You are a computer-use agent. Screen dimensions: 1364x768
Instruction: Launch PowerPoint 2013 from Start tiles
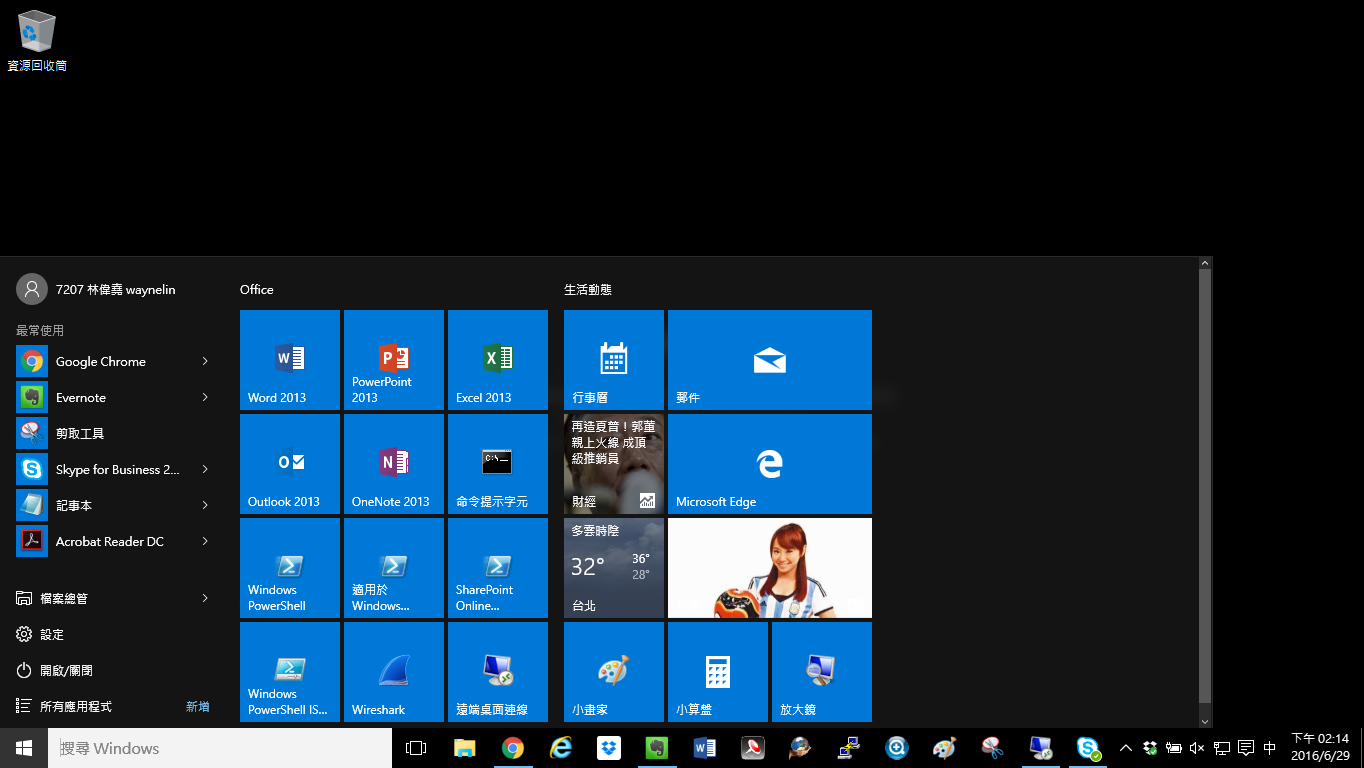coord(394,360)
